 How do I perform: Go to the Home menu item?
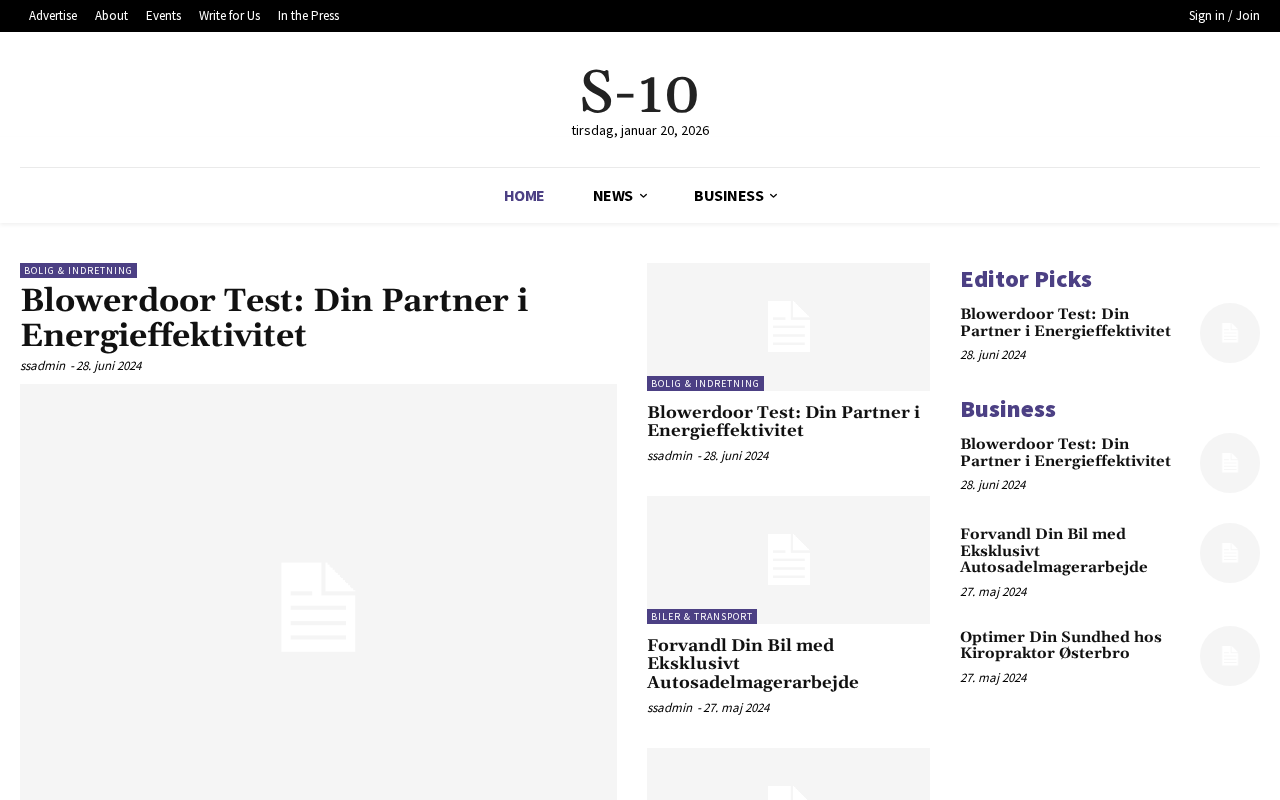pos(524,196)
